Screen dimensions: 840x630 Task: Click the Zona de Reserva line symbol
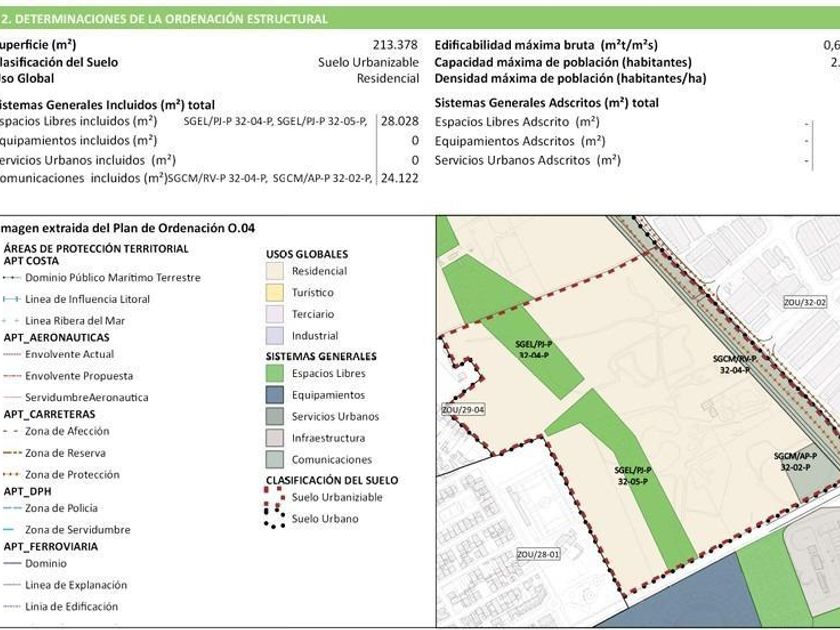pyautogui.click(x=11, y=453)
